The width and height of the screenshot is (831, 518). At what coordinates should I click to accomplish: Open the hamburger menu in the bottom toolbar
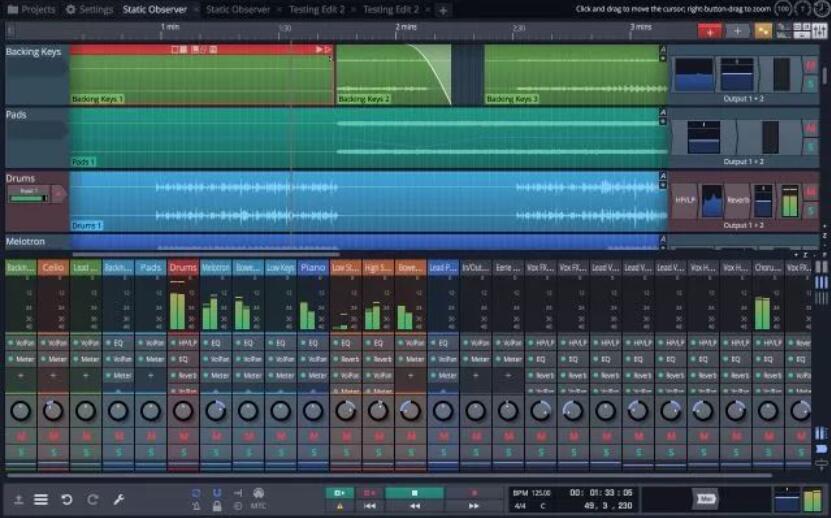(x=41, y=499)
